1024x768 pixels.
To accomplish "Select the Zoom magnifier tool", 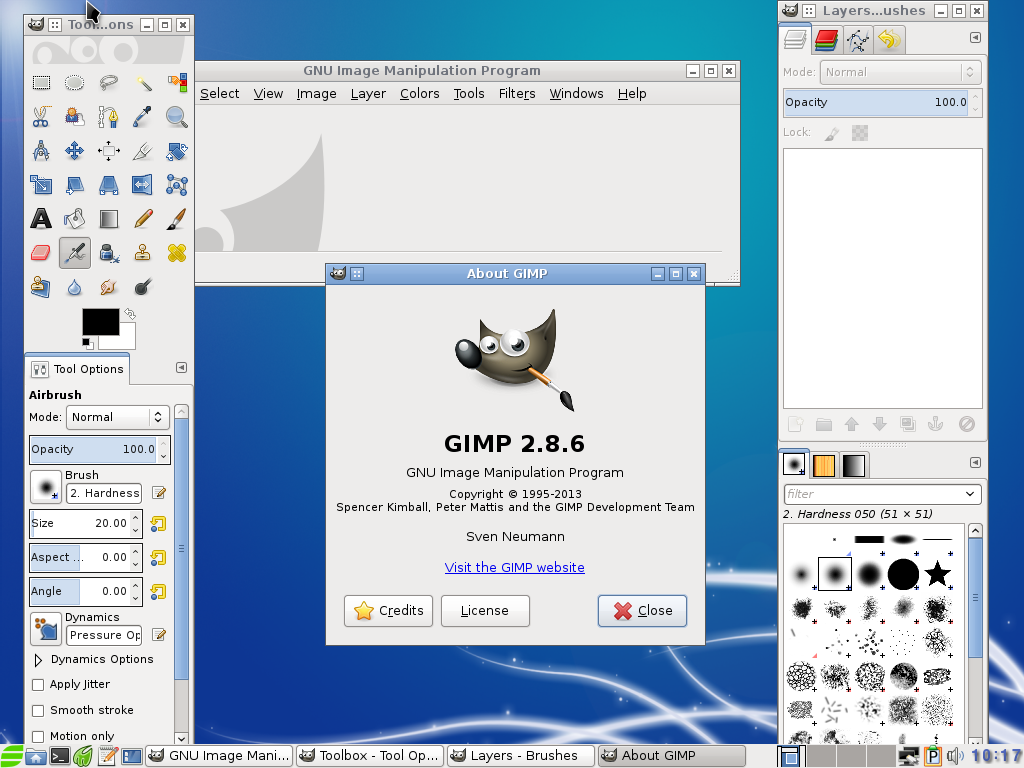I will point(176,117).
